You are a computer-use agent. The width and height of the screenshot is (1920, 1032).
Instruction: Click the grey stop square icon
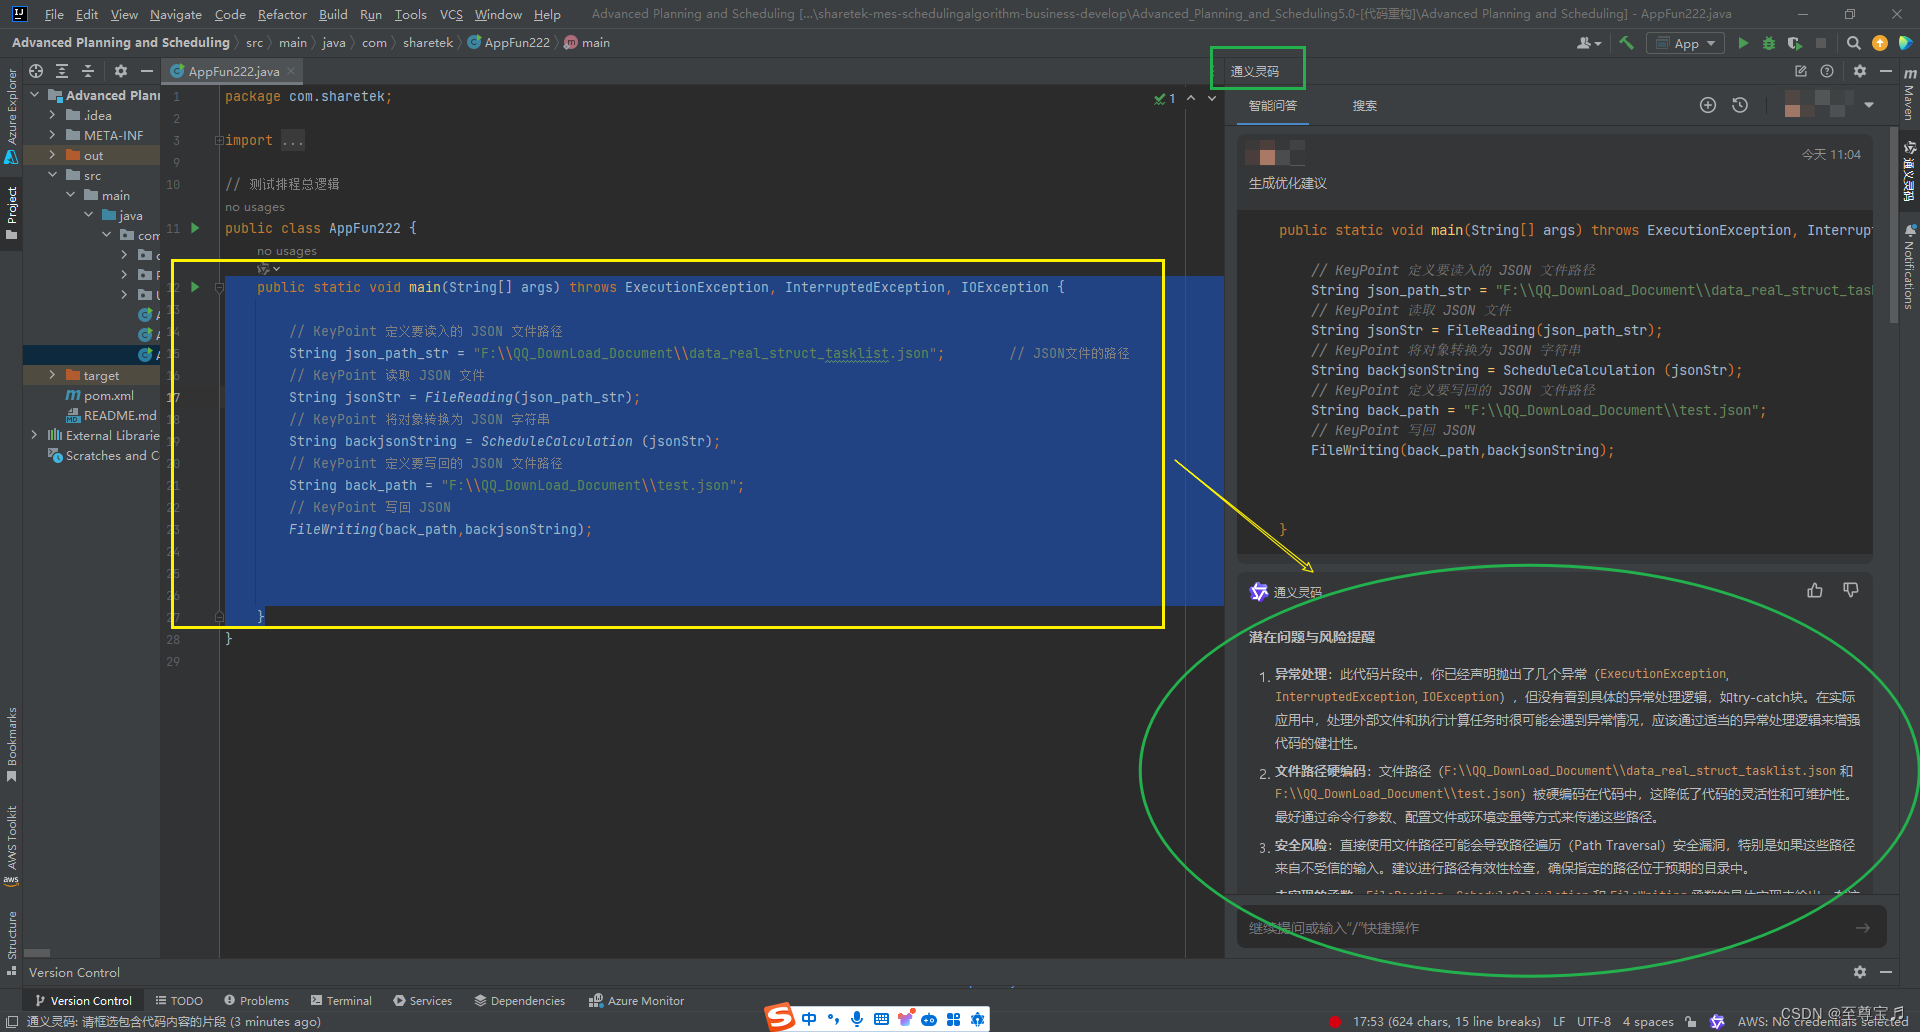coord(1821,43)
